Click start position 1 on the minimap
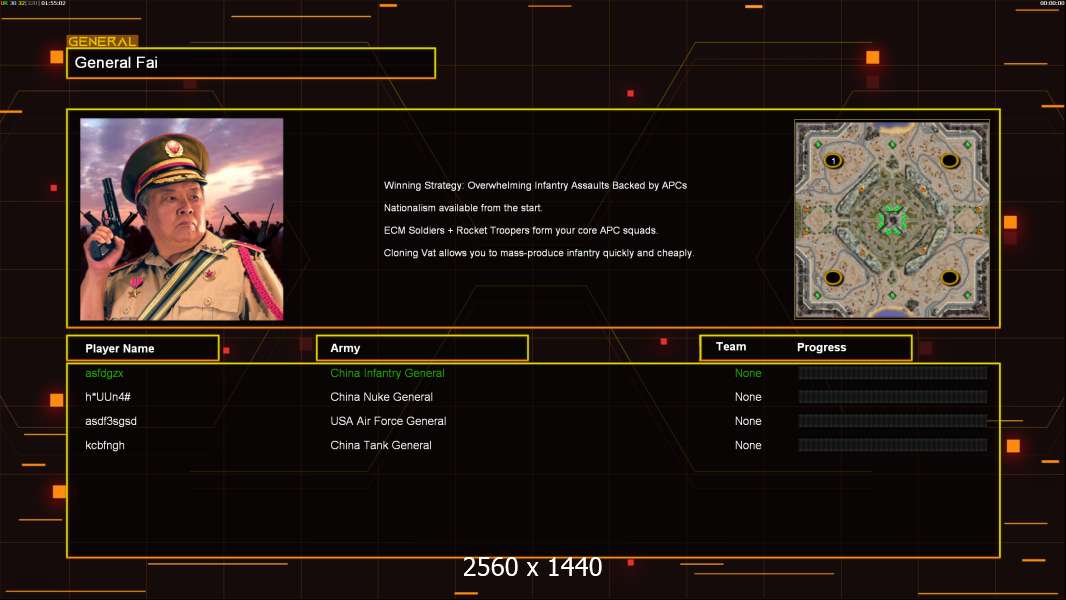This screenshot has height=600, width=1066. pos(832,160)
